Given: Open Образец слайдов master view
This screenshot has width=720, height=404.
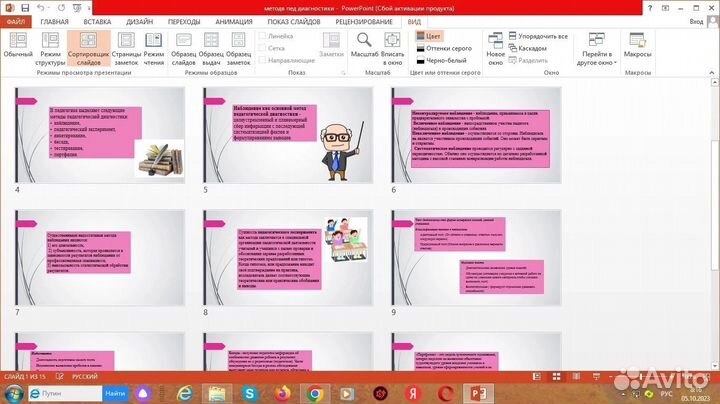Looking at the screenshot, I should pos(184,49).
